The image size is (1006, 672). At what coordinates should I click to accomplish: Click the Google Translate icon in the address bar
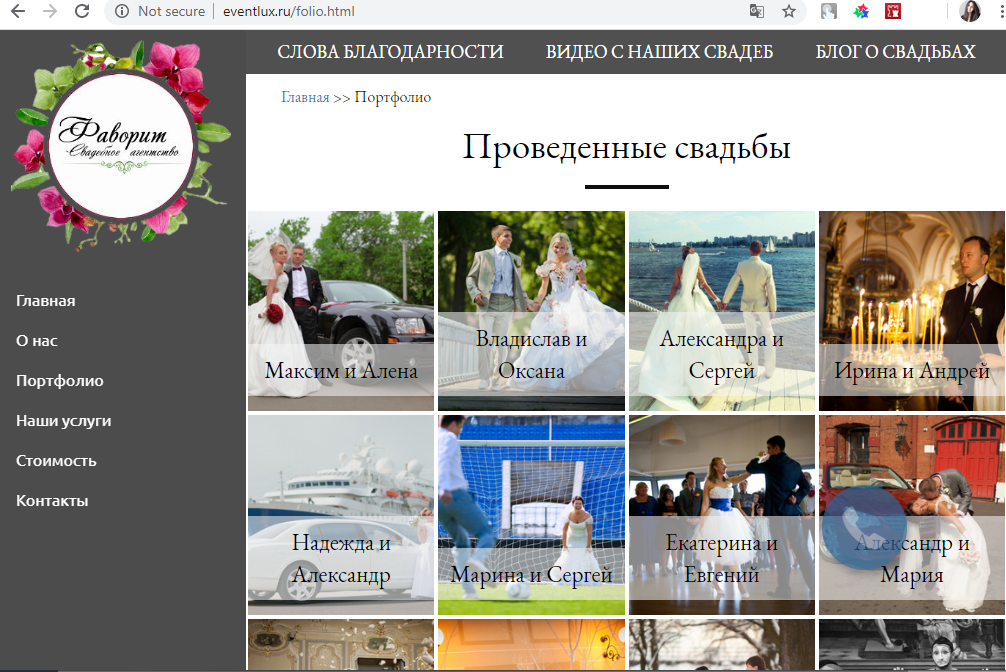[757, 11]
